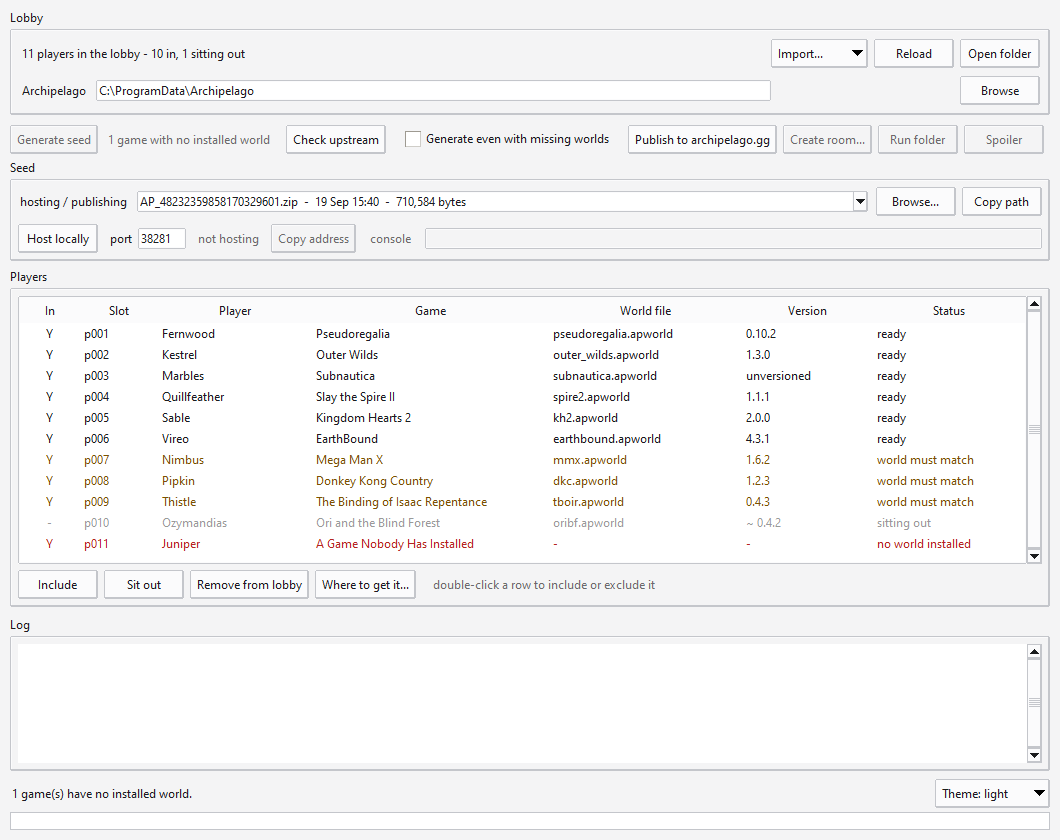Viewport: 1060px width, 840px height.
Task: Select the Thistle player row
Action: [522, 501]
